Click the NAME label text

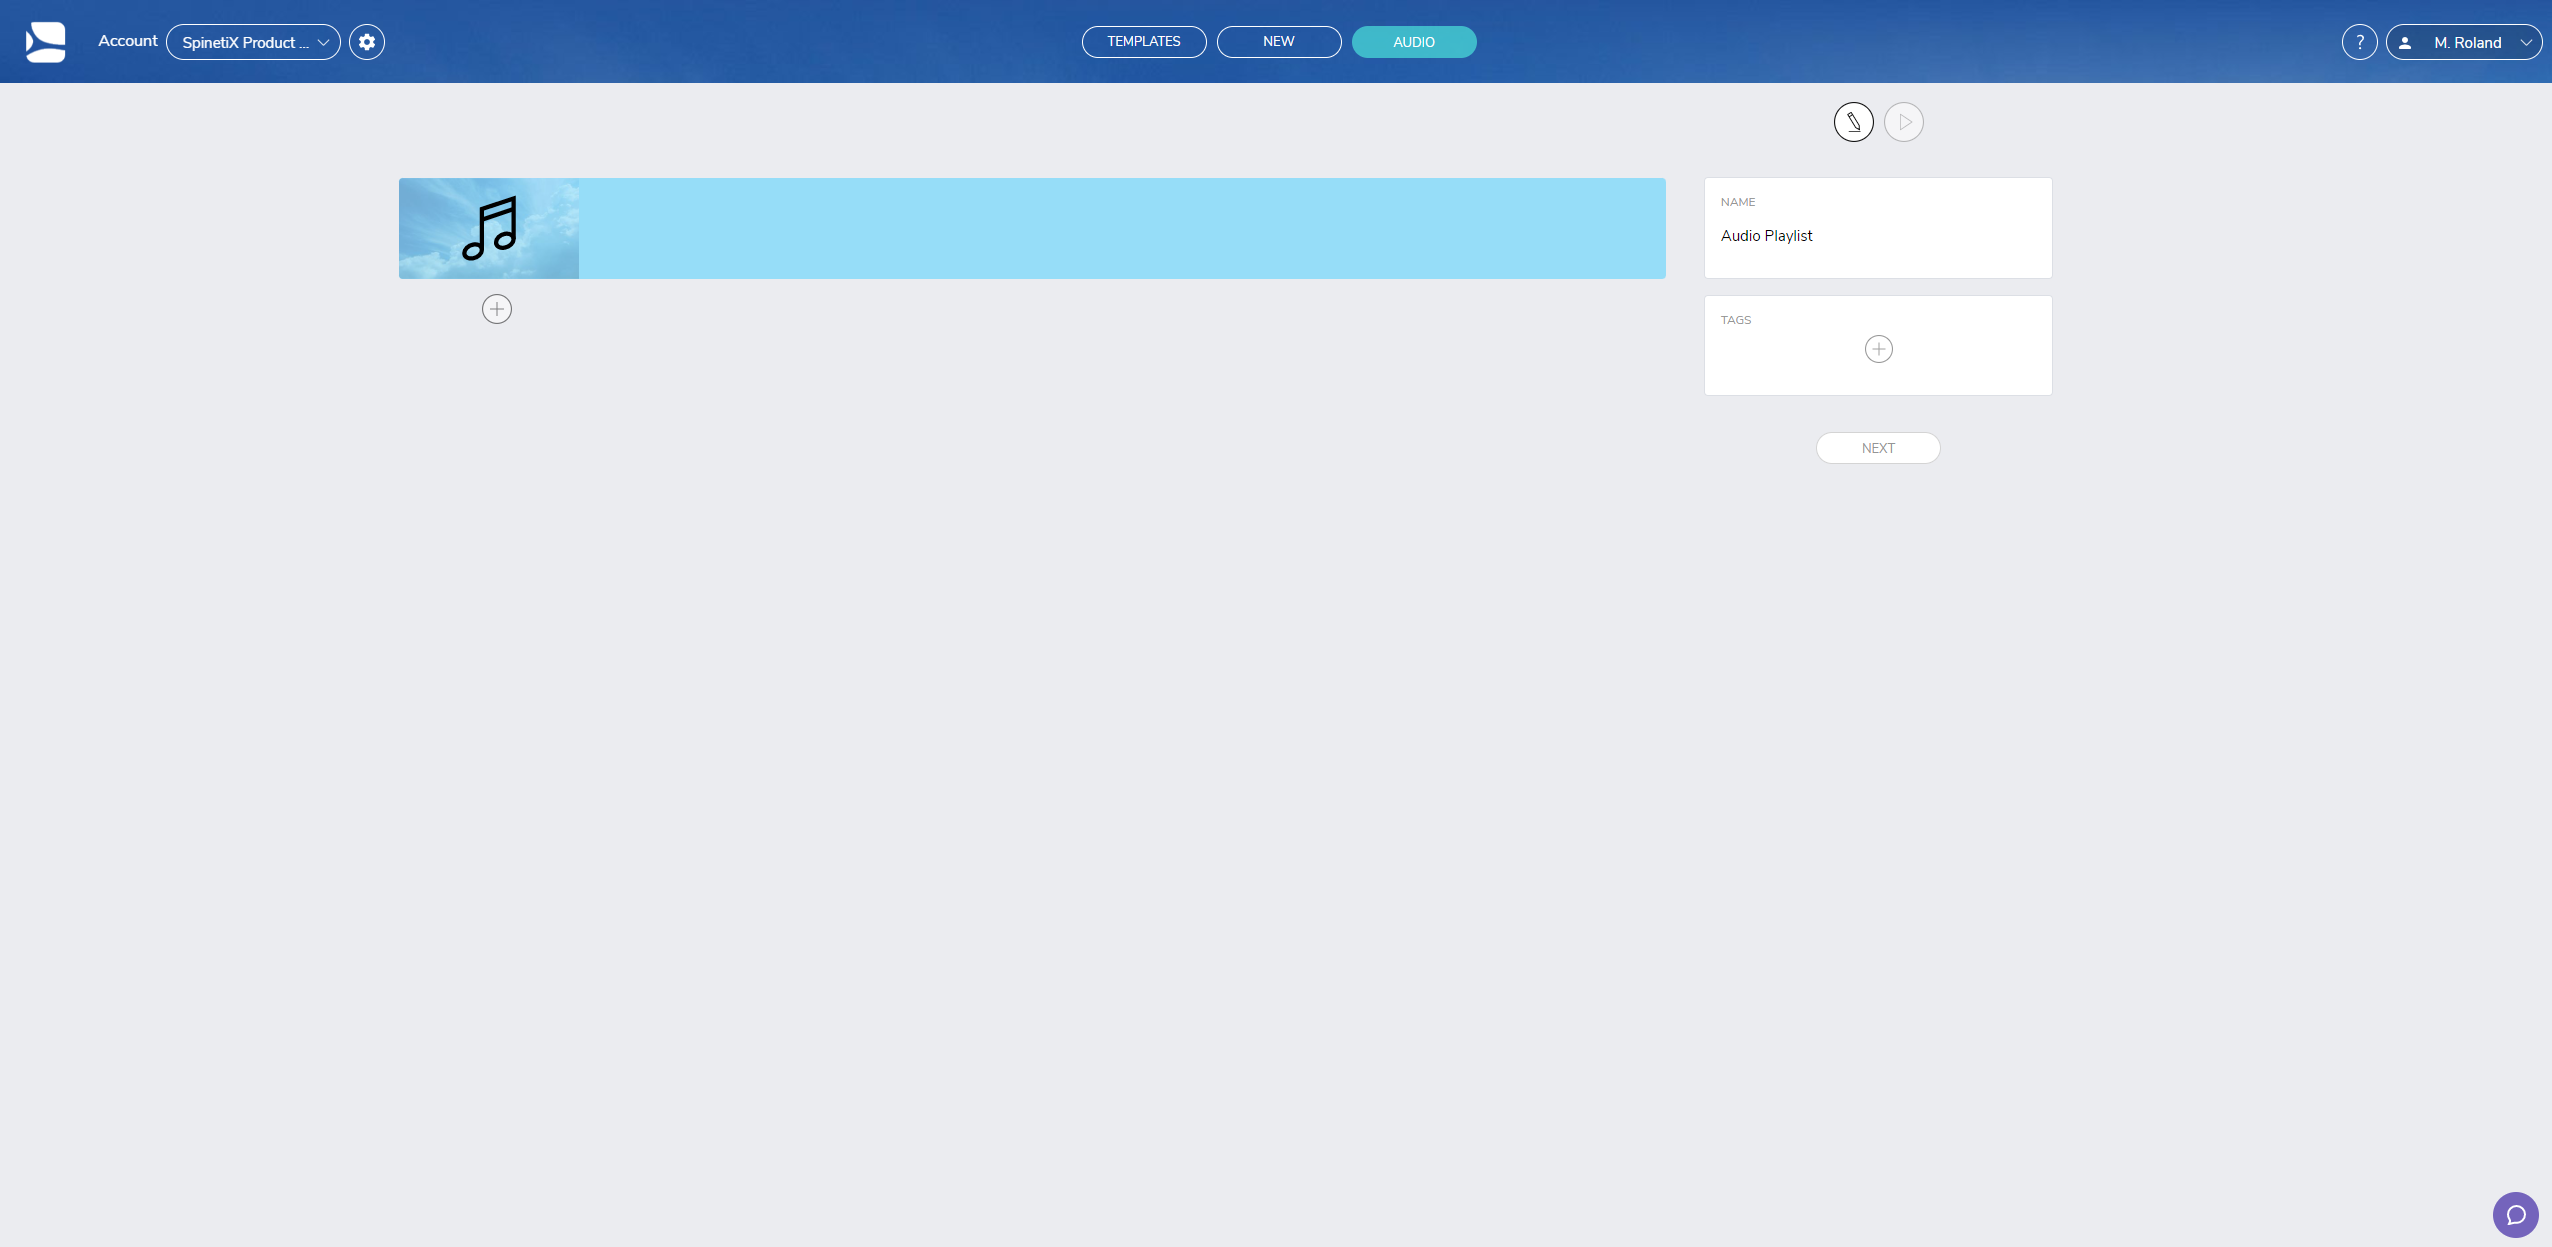point(1738,202)
